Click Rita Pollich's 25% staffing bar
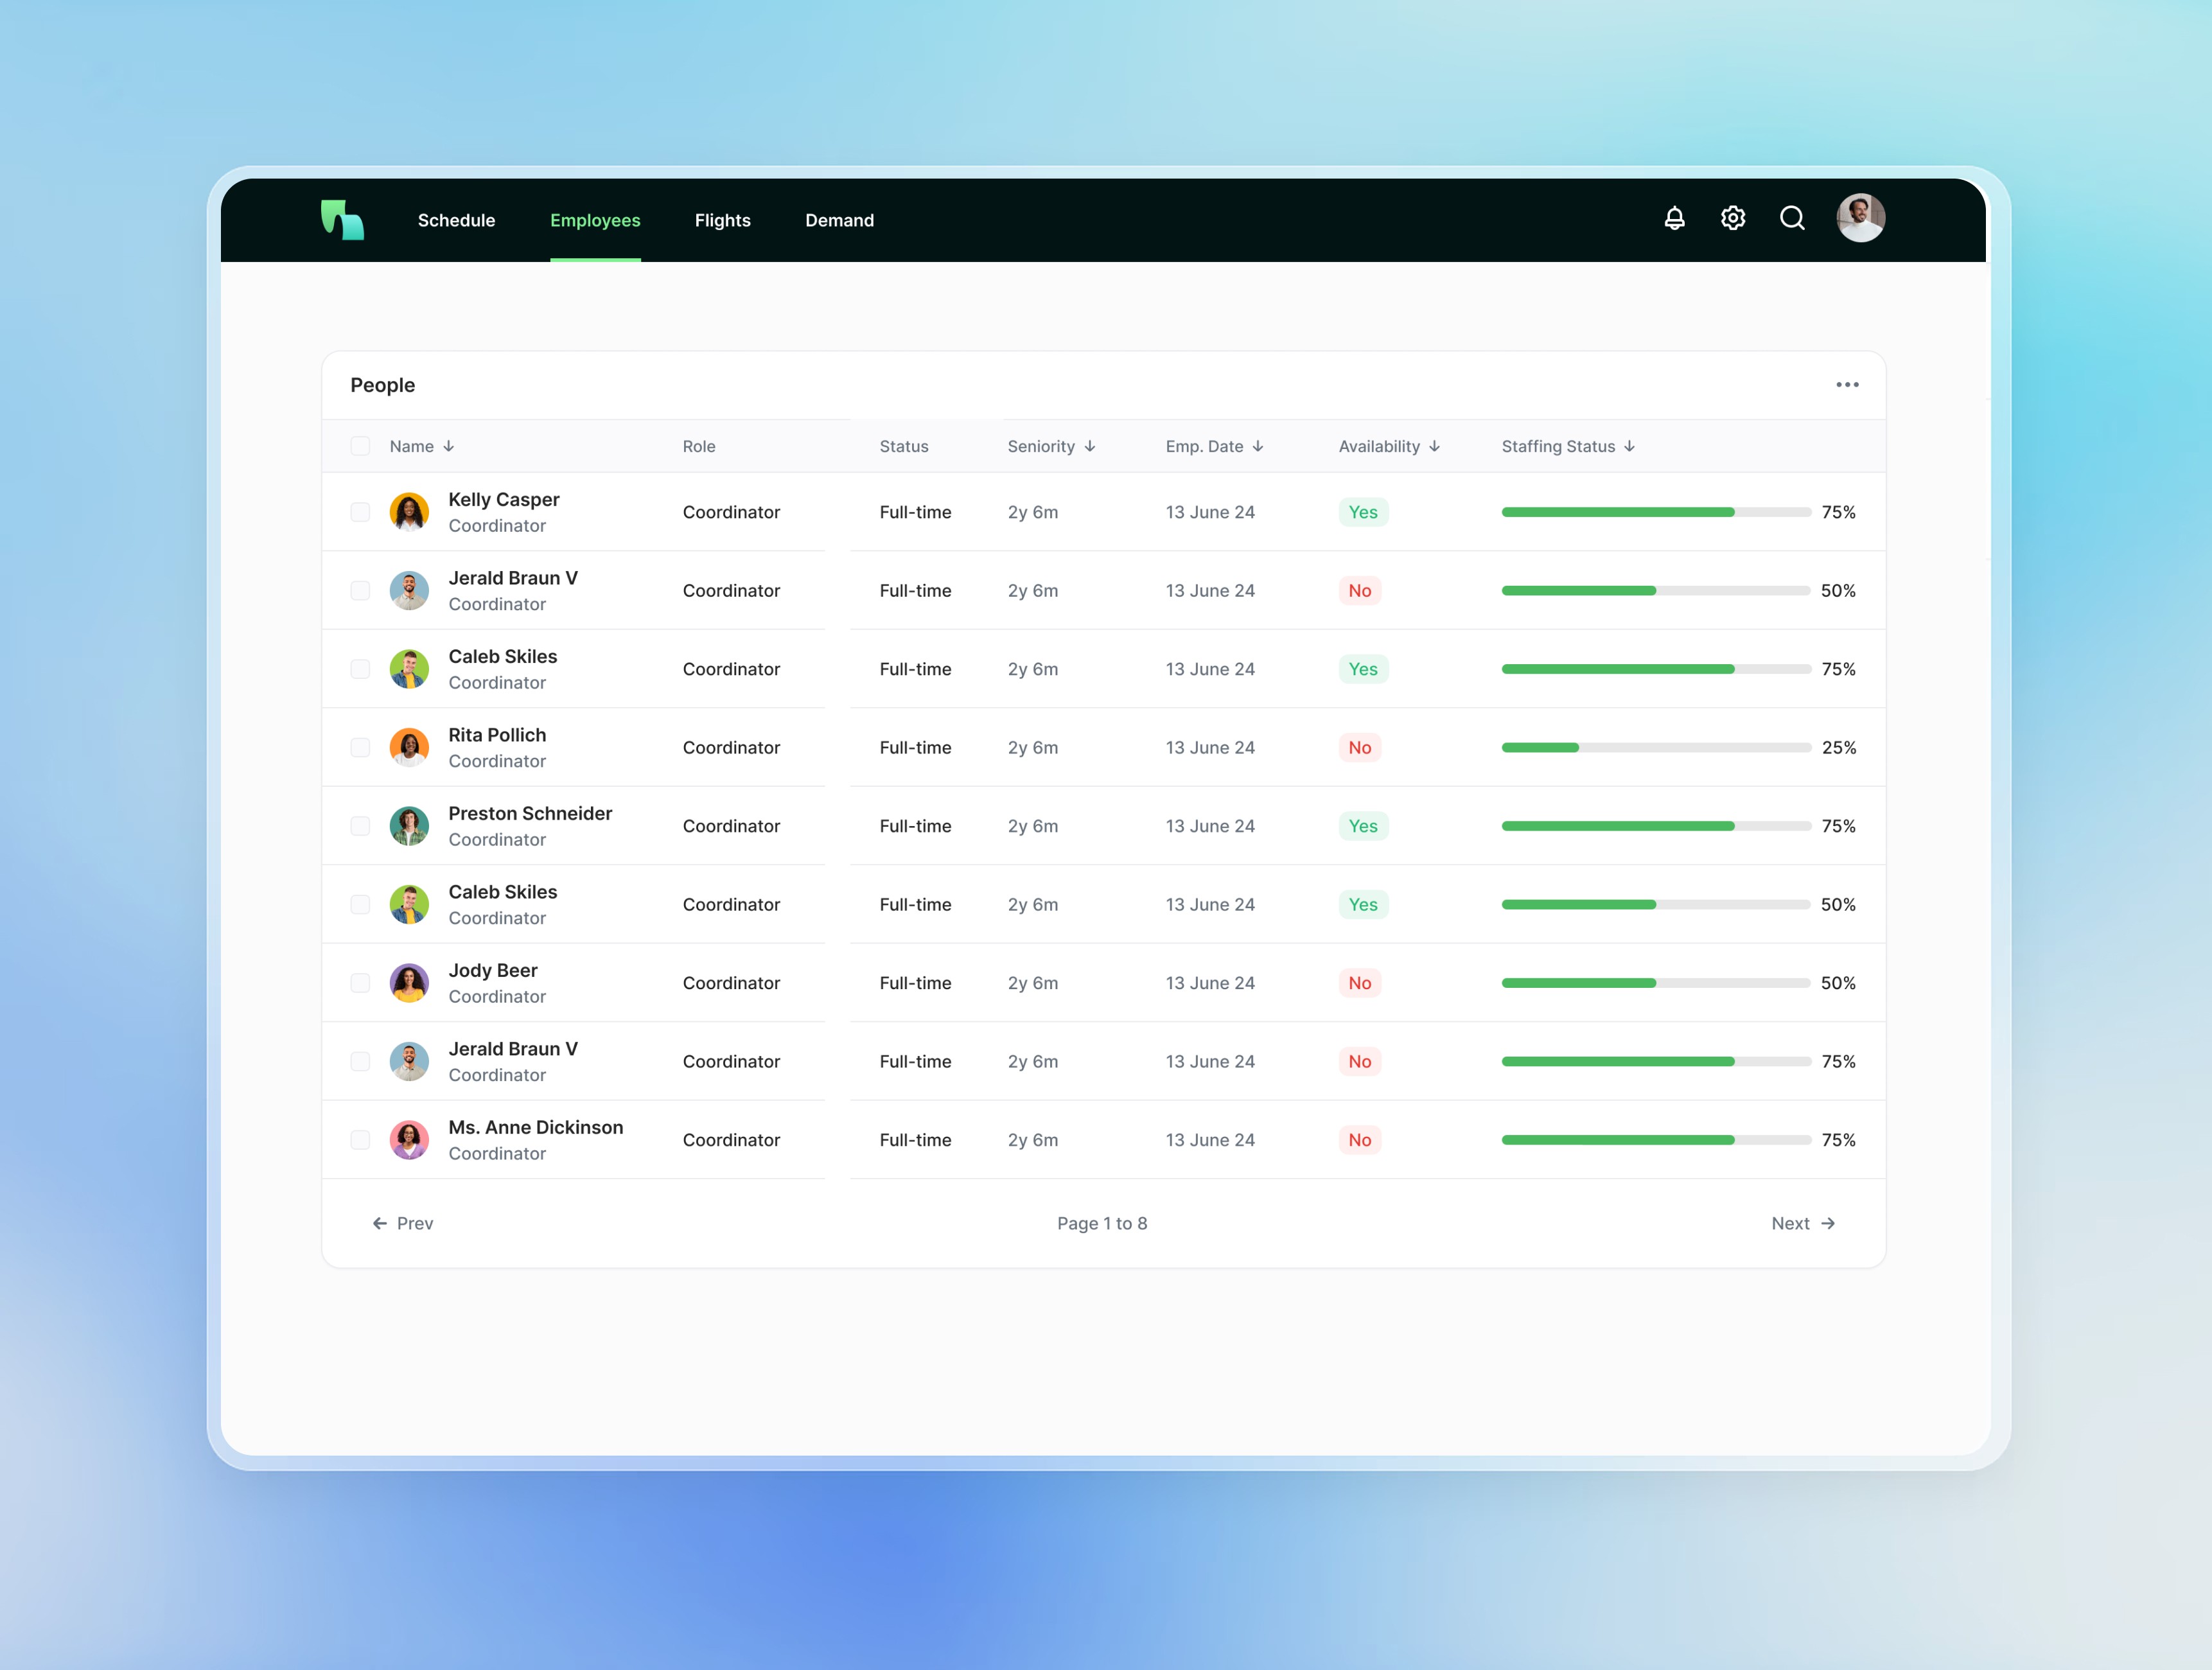This screenshot has height=1670, width=2212. coord(1655,747)
